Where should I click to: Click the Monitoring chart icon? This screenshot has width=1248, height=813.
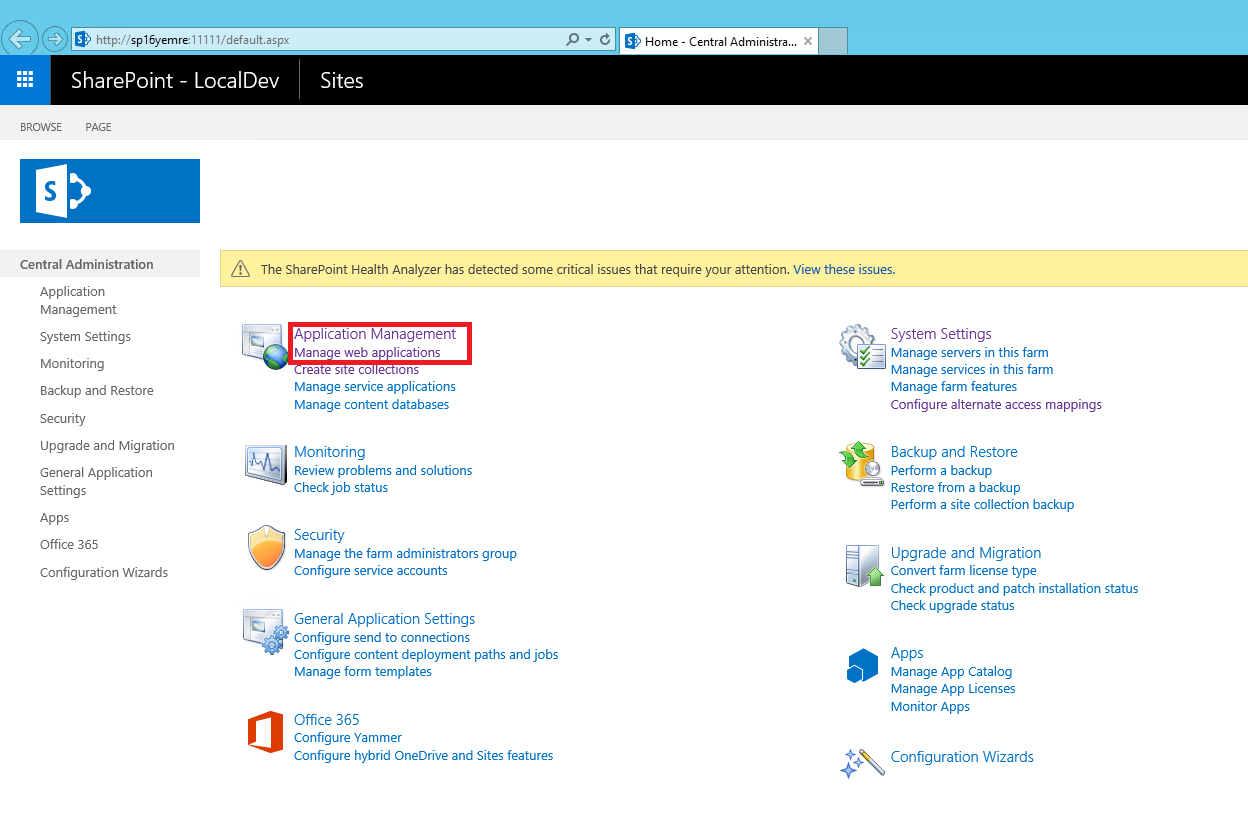[x=265, y=464]
